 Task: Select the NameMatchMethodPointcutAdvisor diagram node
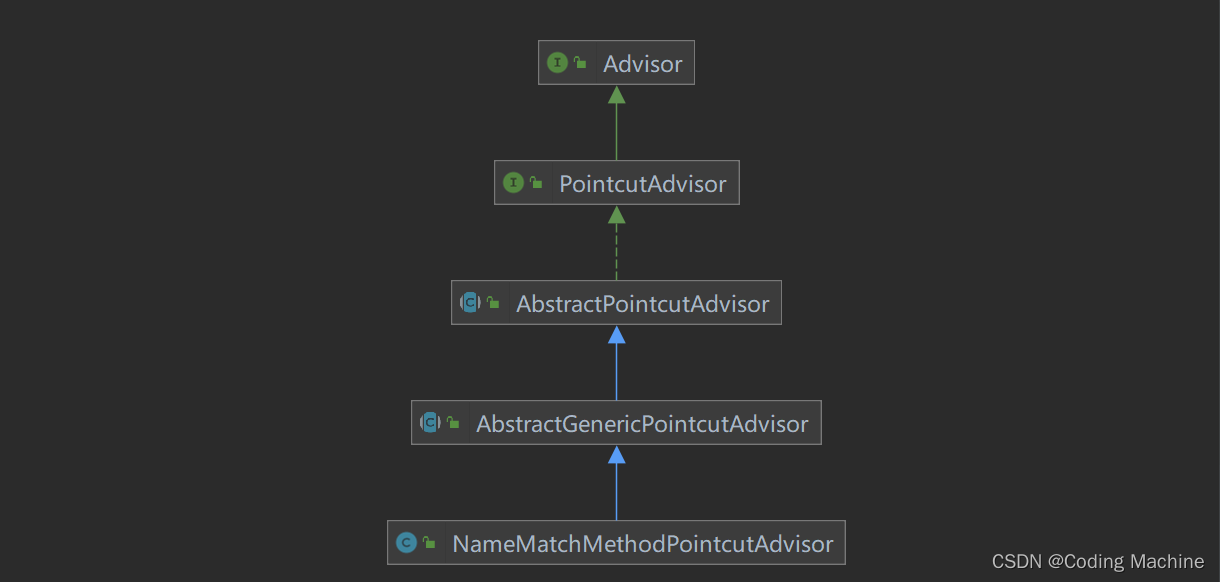tap(616, 543)
